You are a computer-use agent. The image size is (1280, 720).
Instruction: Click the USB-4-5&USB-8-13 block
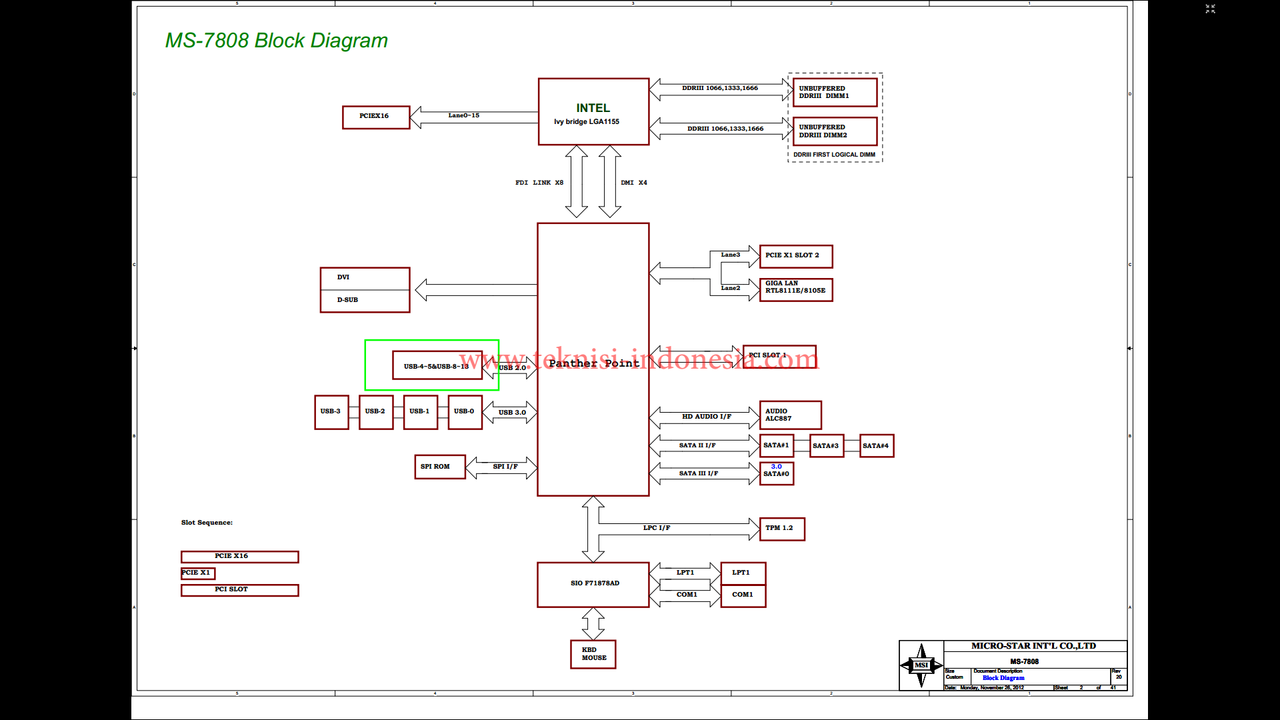(x=436, y=367)
